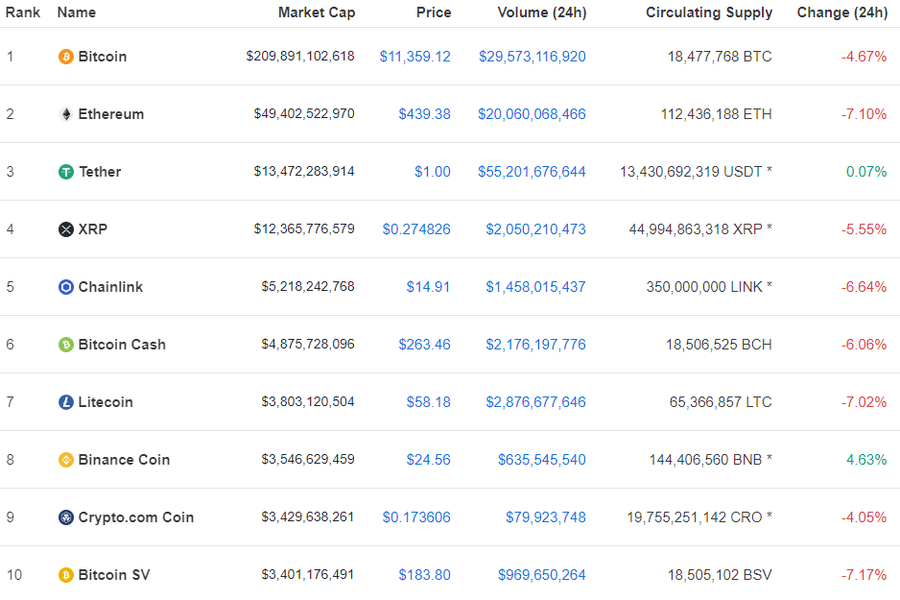900x600 pixels.
Task: Click Bitcoin SV volume $969,650,264
Action: coord(542,575)
